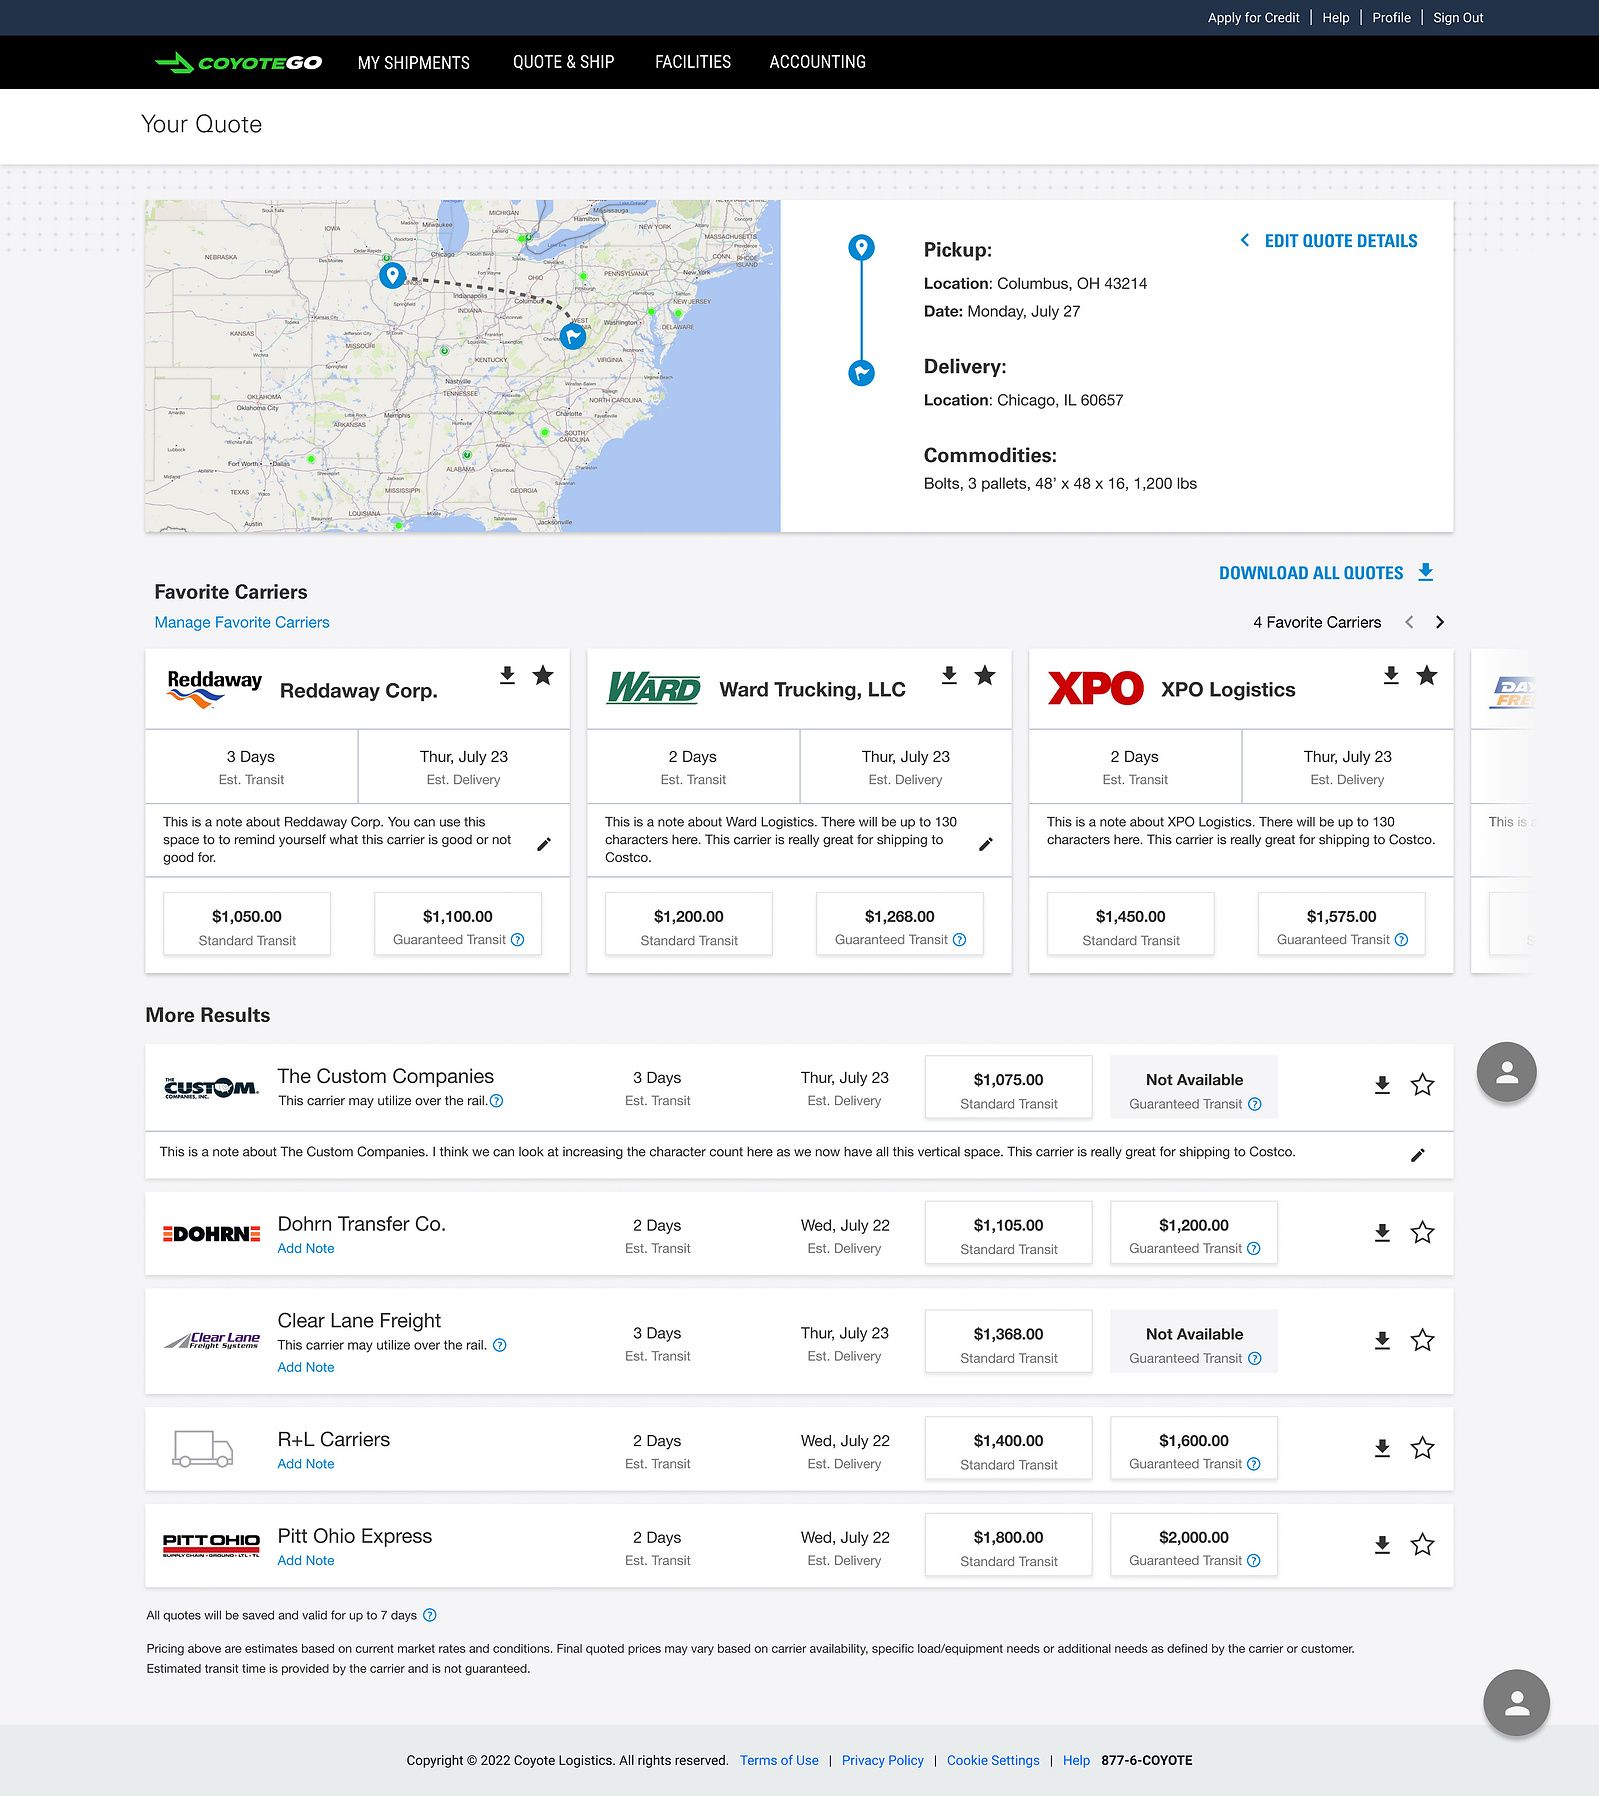Choose Dohrn $1,105.00 standard transit

[1009, 1233]
